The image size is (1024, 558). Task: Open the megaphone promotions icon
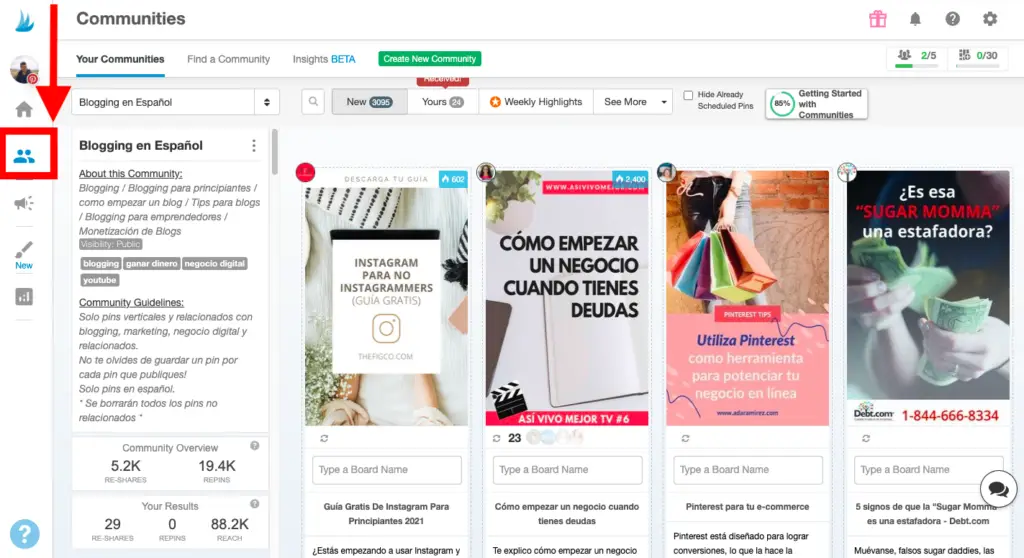click(24, 203)
